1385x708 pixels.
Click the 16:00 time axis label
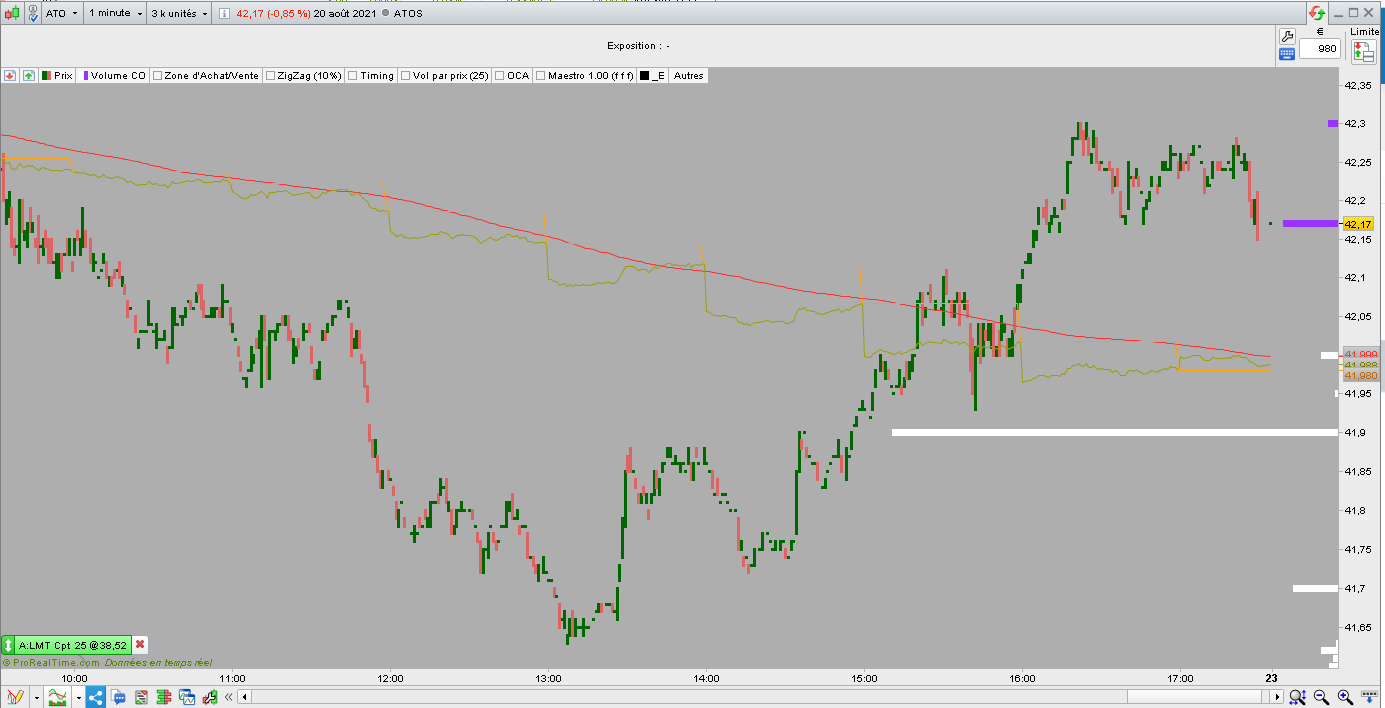[x=1022, y=678]
